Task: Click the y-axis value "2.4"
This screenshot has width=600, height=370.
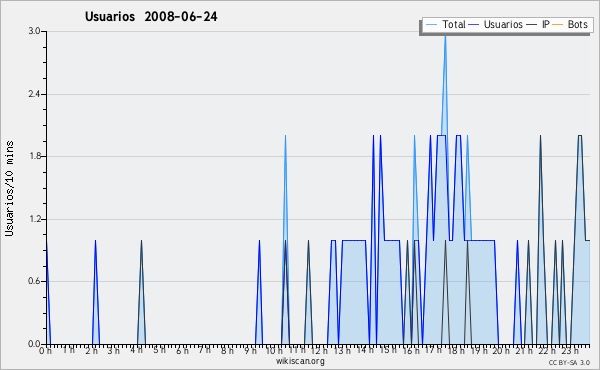Action: pos(34,94)
